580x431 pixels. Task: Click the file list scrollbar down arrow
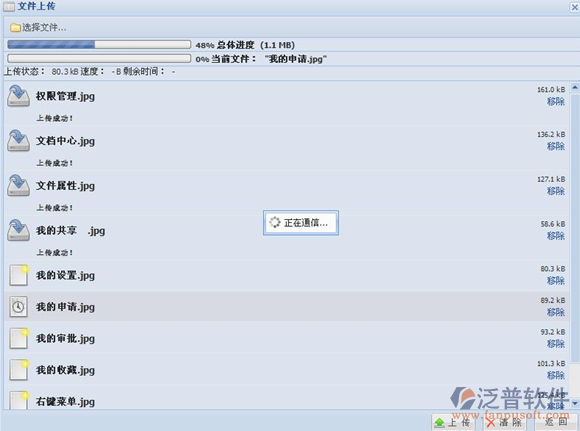pyautogui.click(x=575, y=403)
